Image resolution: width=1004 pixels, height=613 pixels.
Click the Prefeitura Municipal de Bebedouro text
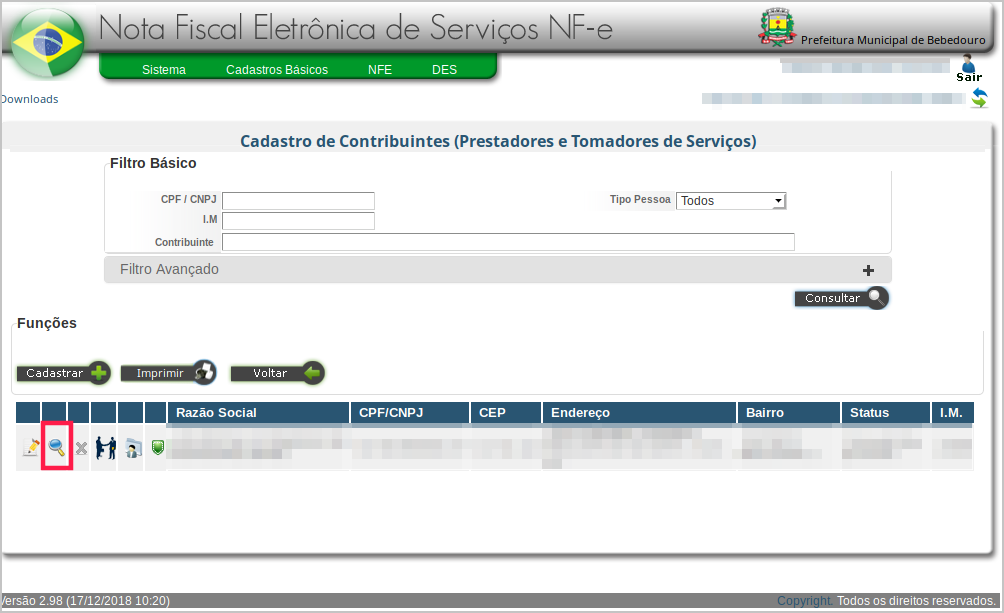893,40
